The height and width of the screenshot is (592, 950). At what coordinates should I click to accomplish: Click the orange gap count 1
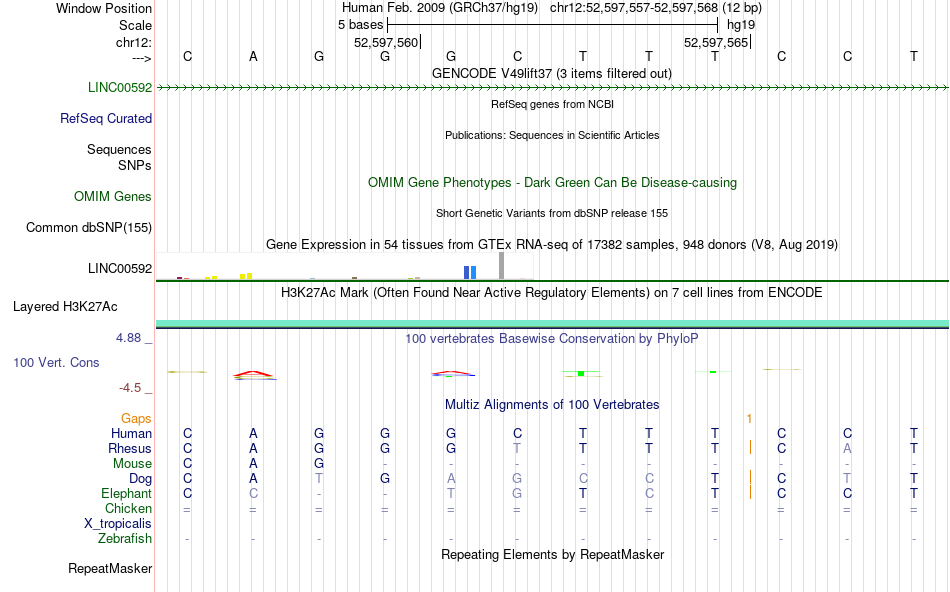749,419
